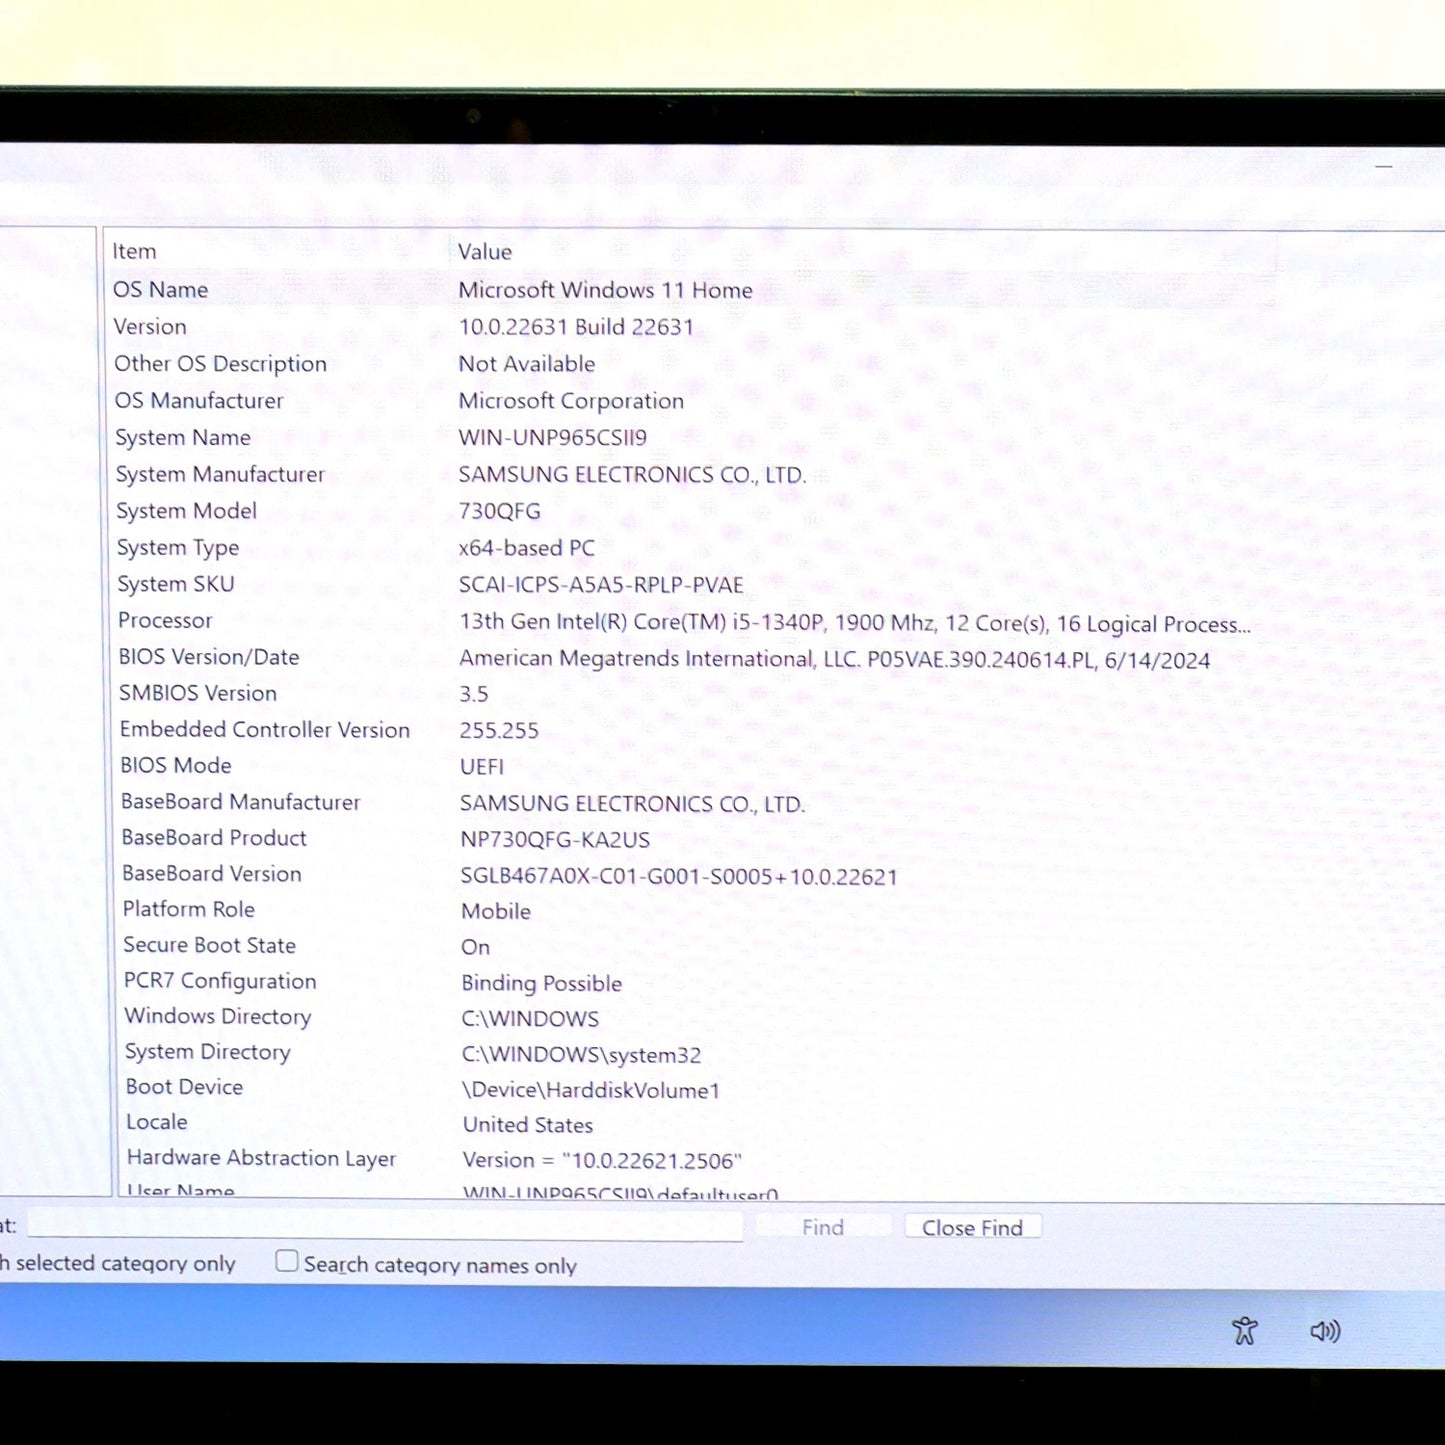Select the 'BaseBoard Manufacturer' item
The height and width of the screenshot is (1445, 1445).
point(240,802)
